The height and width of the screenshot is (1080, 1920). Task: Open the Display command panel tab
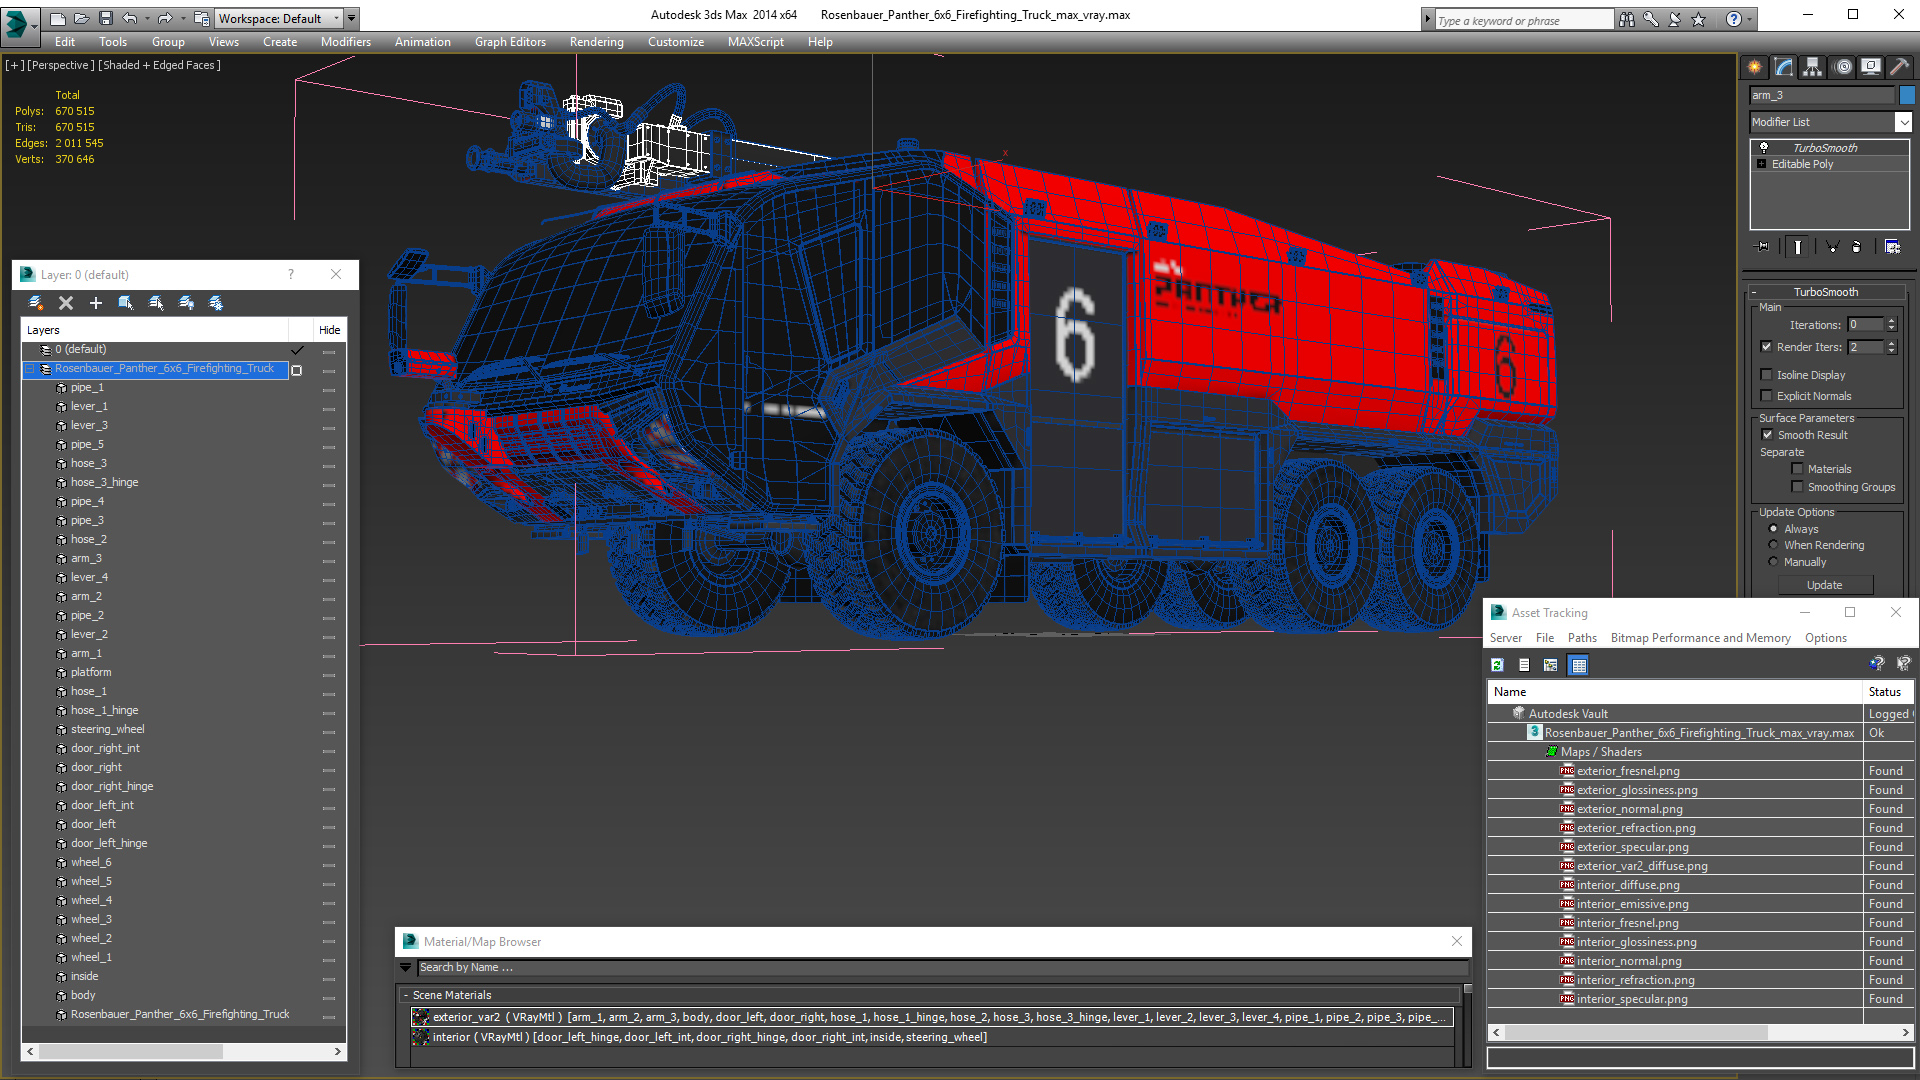(x=1871, y=67)
